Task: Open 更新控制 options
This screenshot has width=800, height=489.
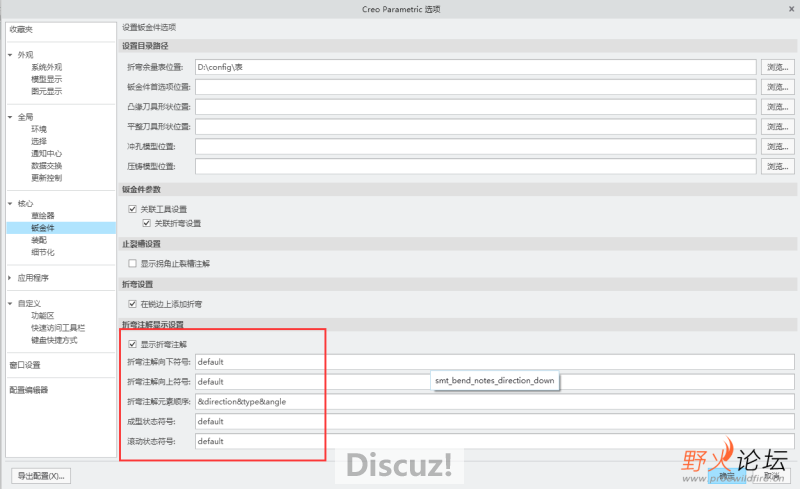Action: [x=46, y=178]
